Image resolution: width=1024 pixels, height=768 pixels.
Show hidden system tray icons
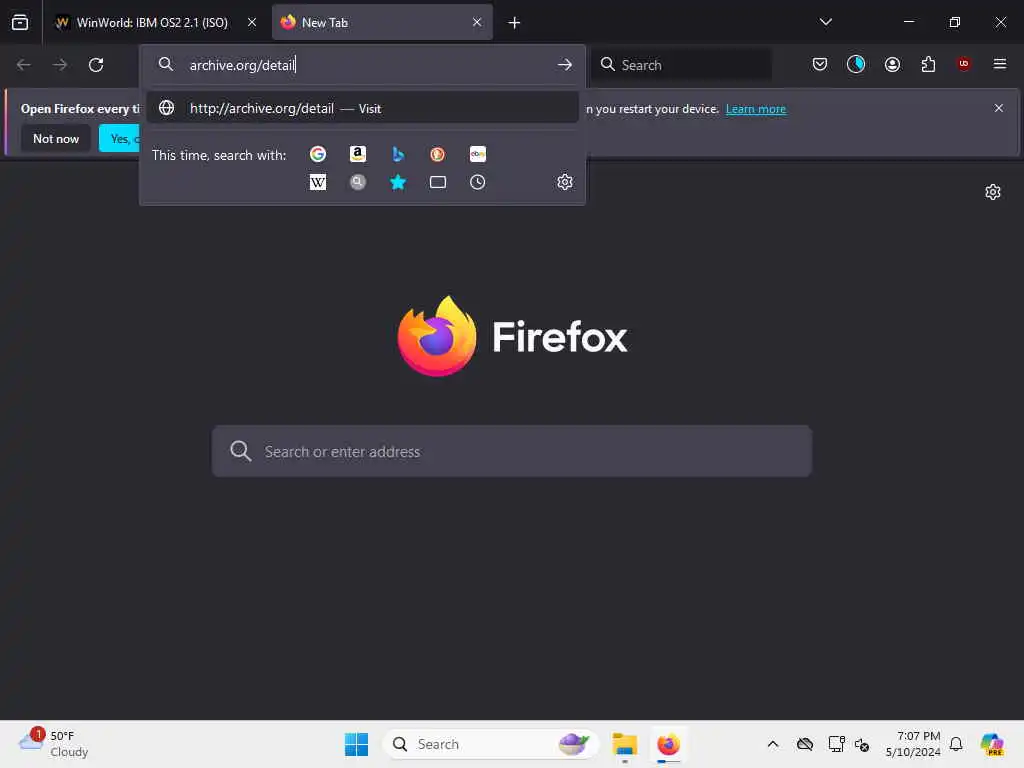(x=773, y=744)
